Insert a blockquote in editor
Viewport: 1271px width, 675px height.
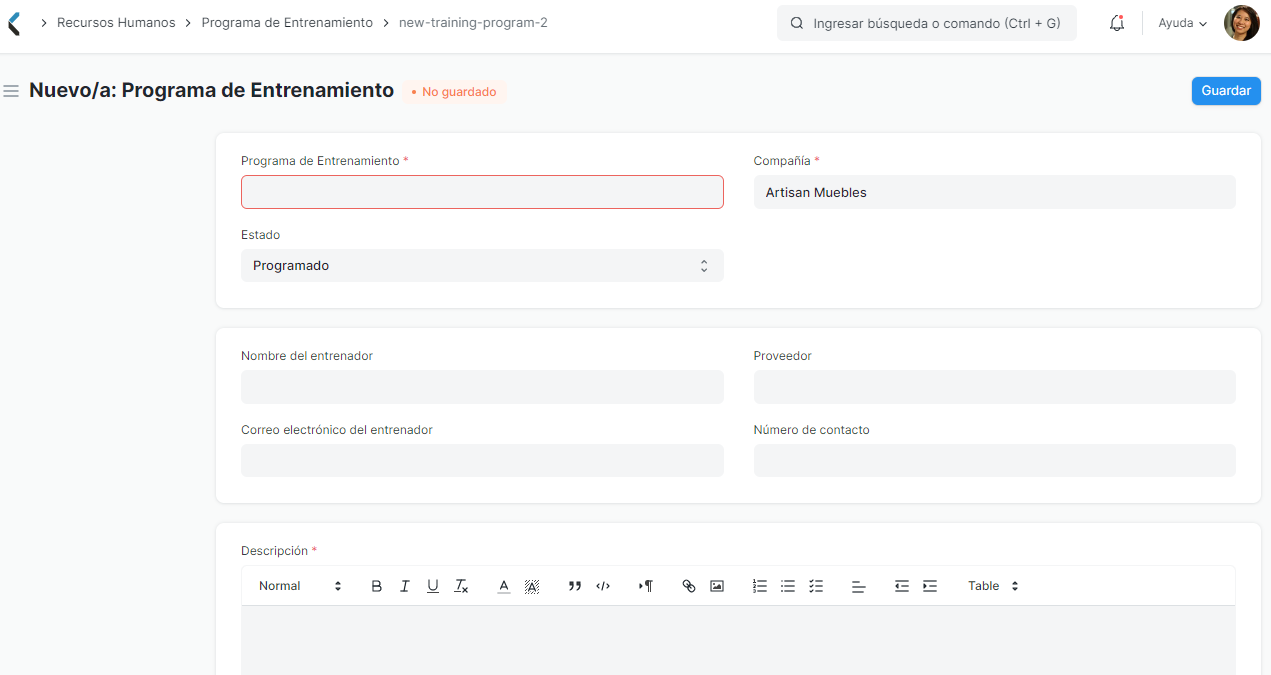[575, 586]
